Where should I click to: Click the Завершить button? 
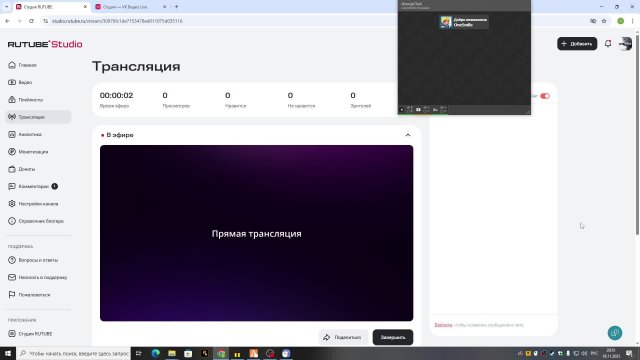(393, 338)
